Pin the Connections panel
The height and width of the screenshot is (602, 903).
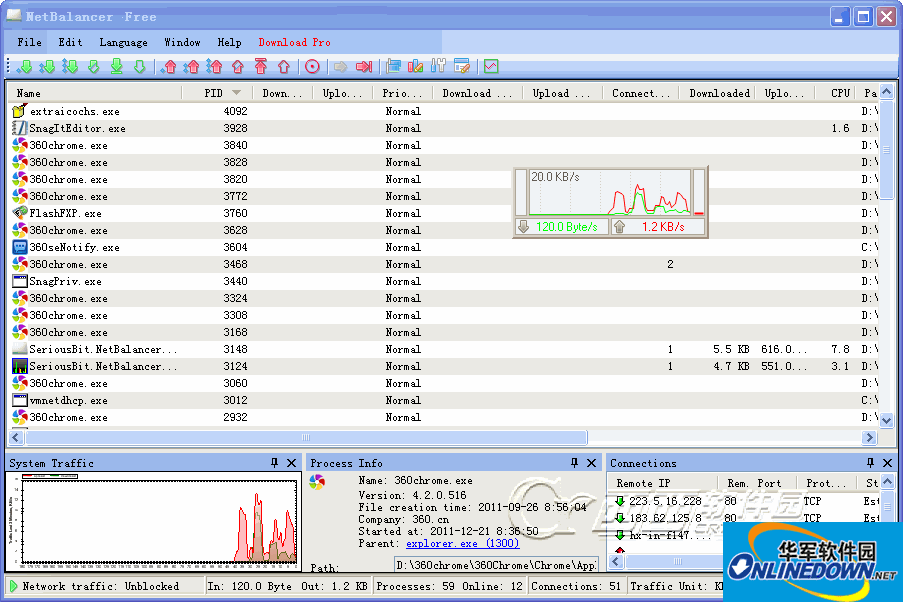click(870, 463)
